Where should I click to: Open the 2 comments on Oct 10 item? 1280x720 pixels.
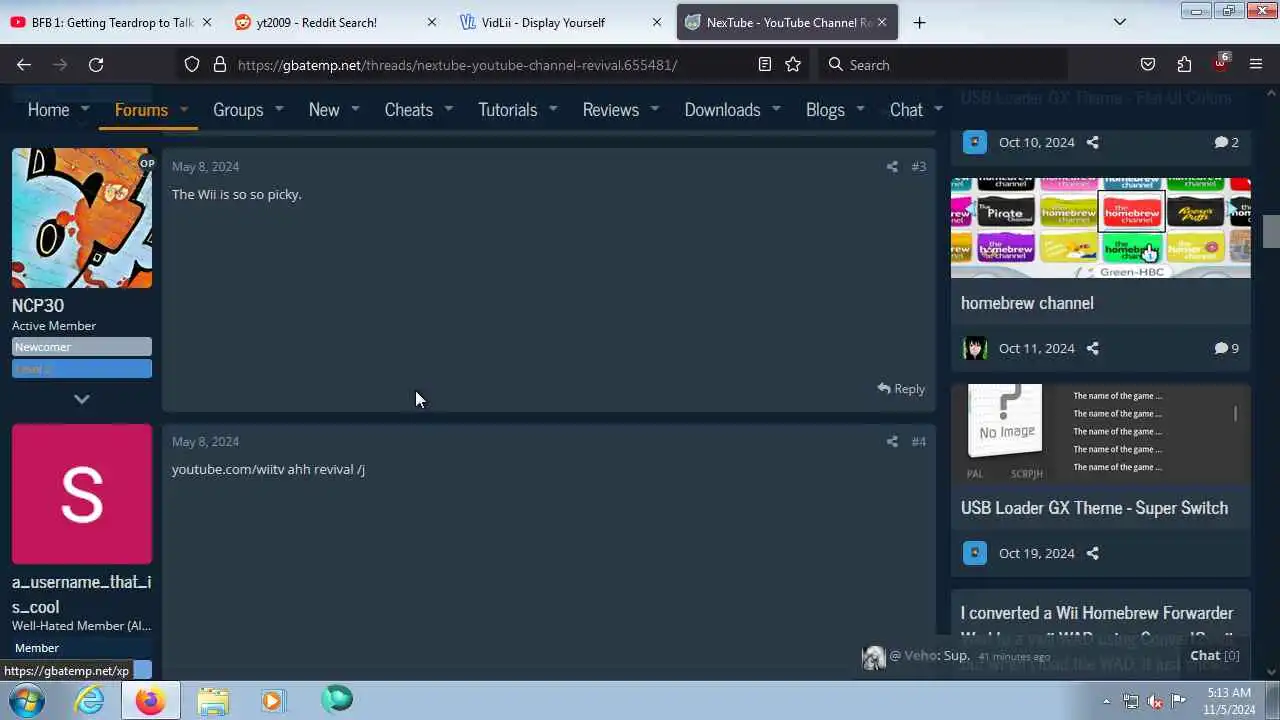pos(1226,142)
